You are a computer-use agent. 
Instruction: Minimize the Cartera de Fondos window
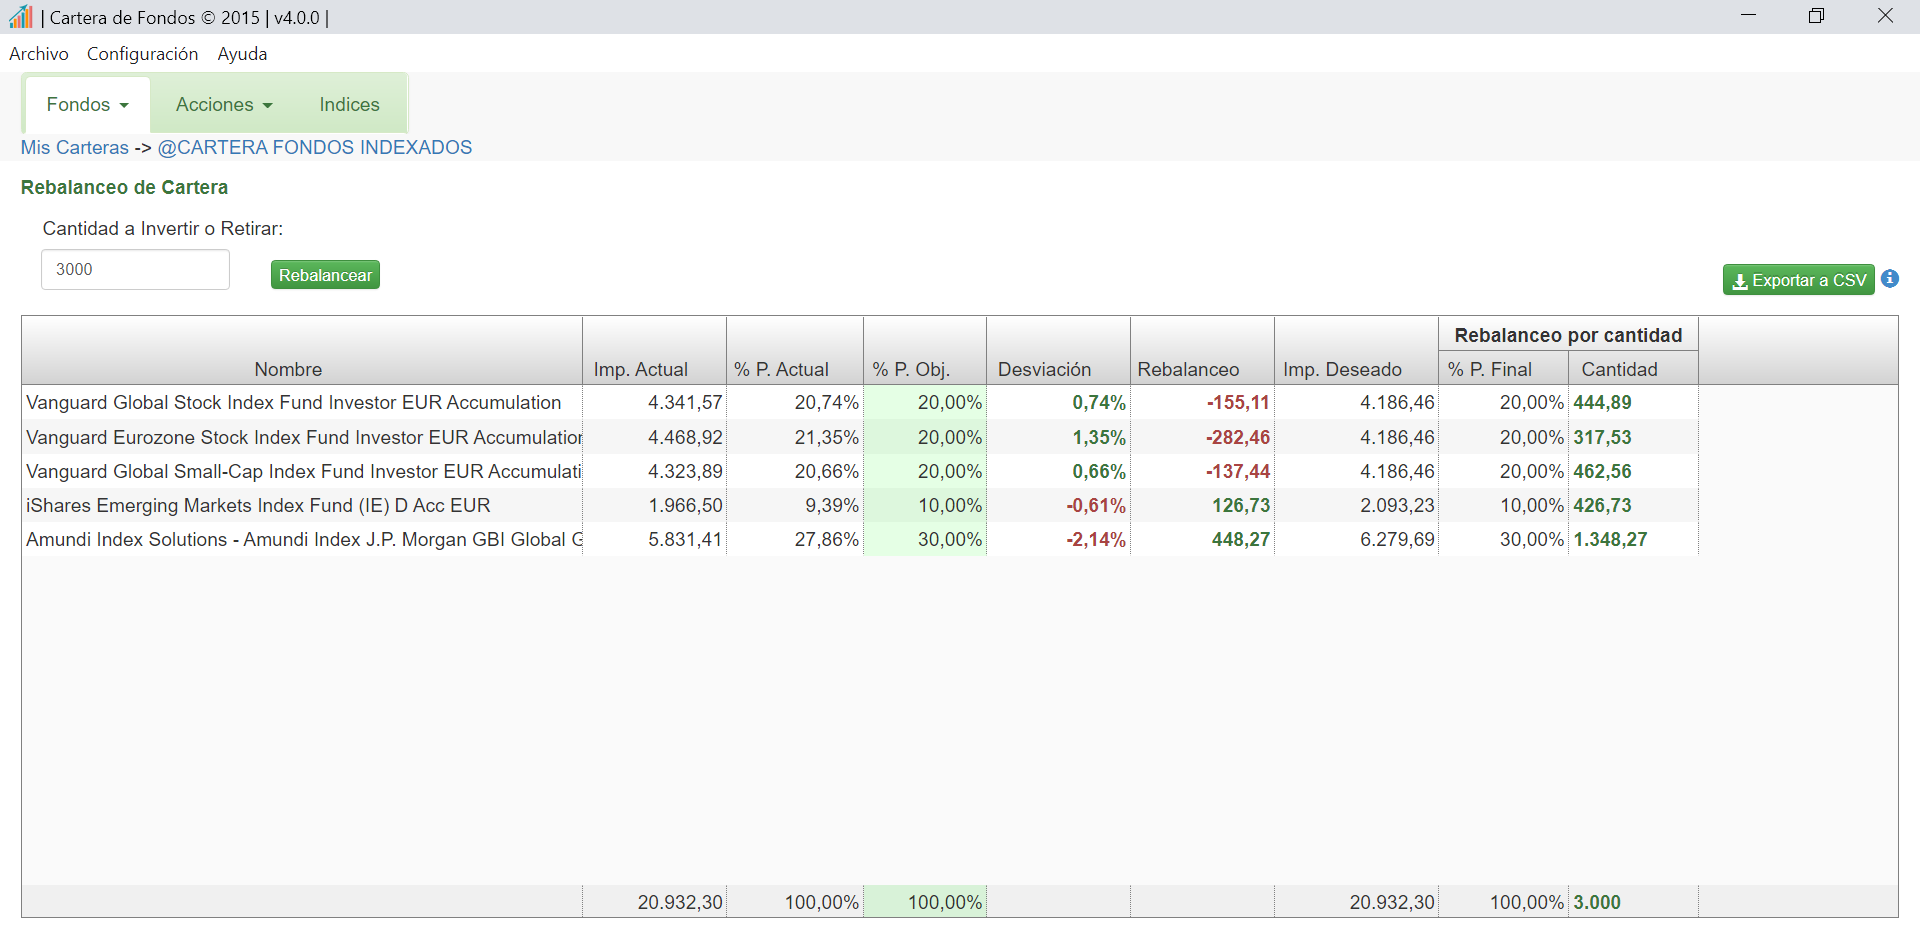click(x=1748, y=16)
